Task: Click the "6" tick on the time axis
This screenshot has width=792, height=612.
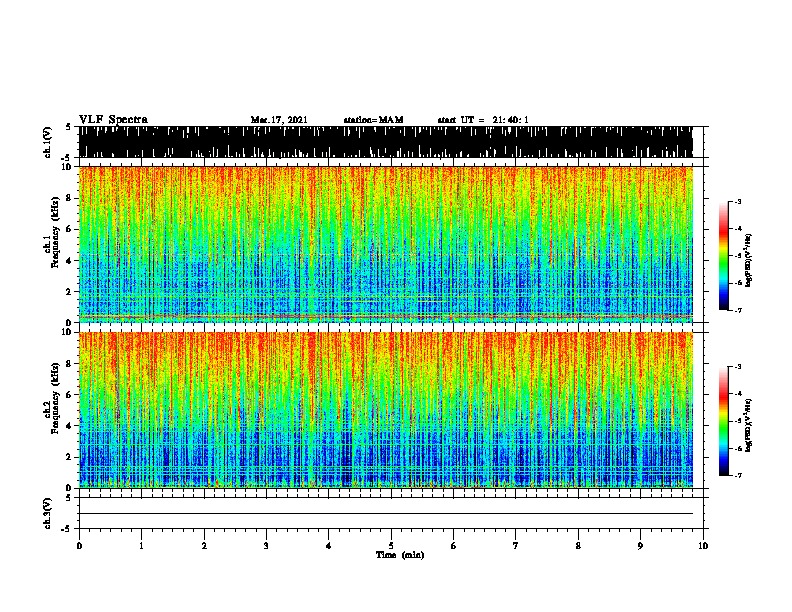Action: point(454,546)
